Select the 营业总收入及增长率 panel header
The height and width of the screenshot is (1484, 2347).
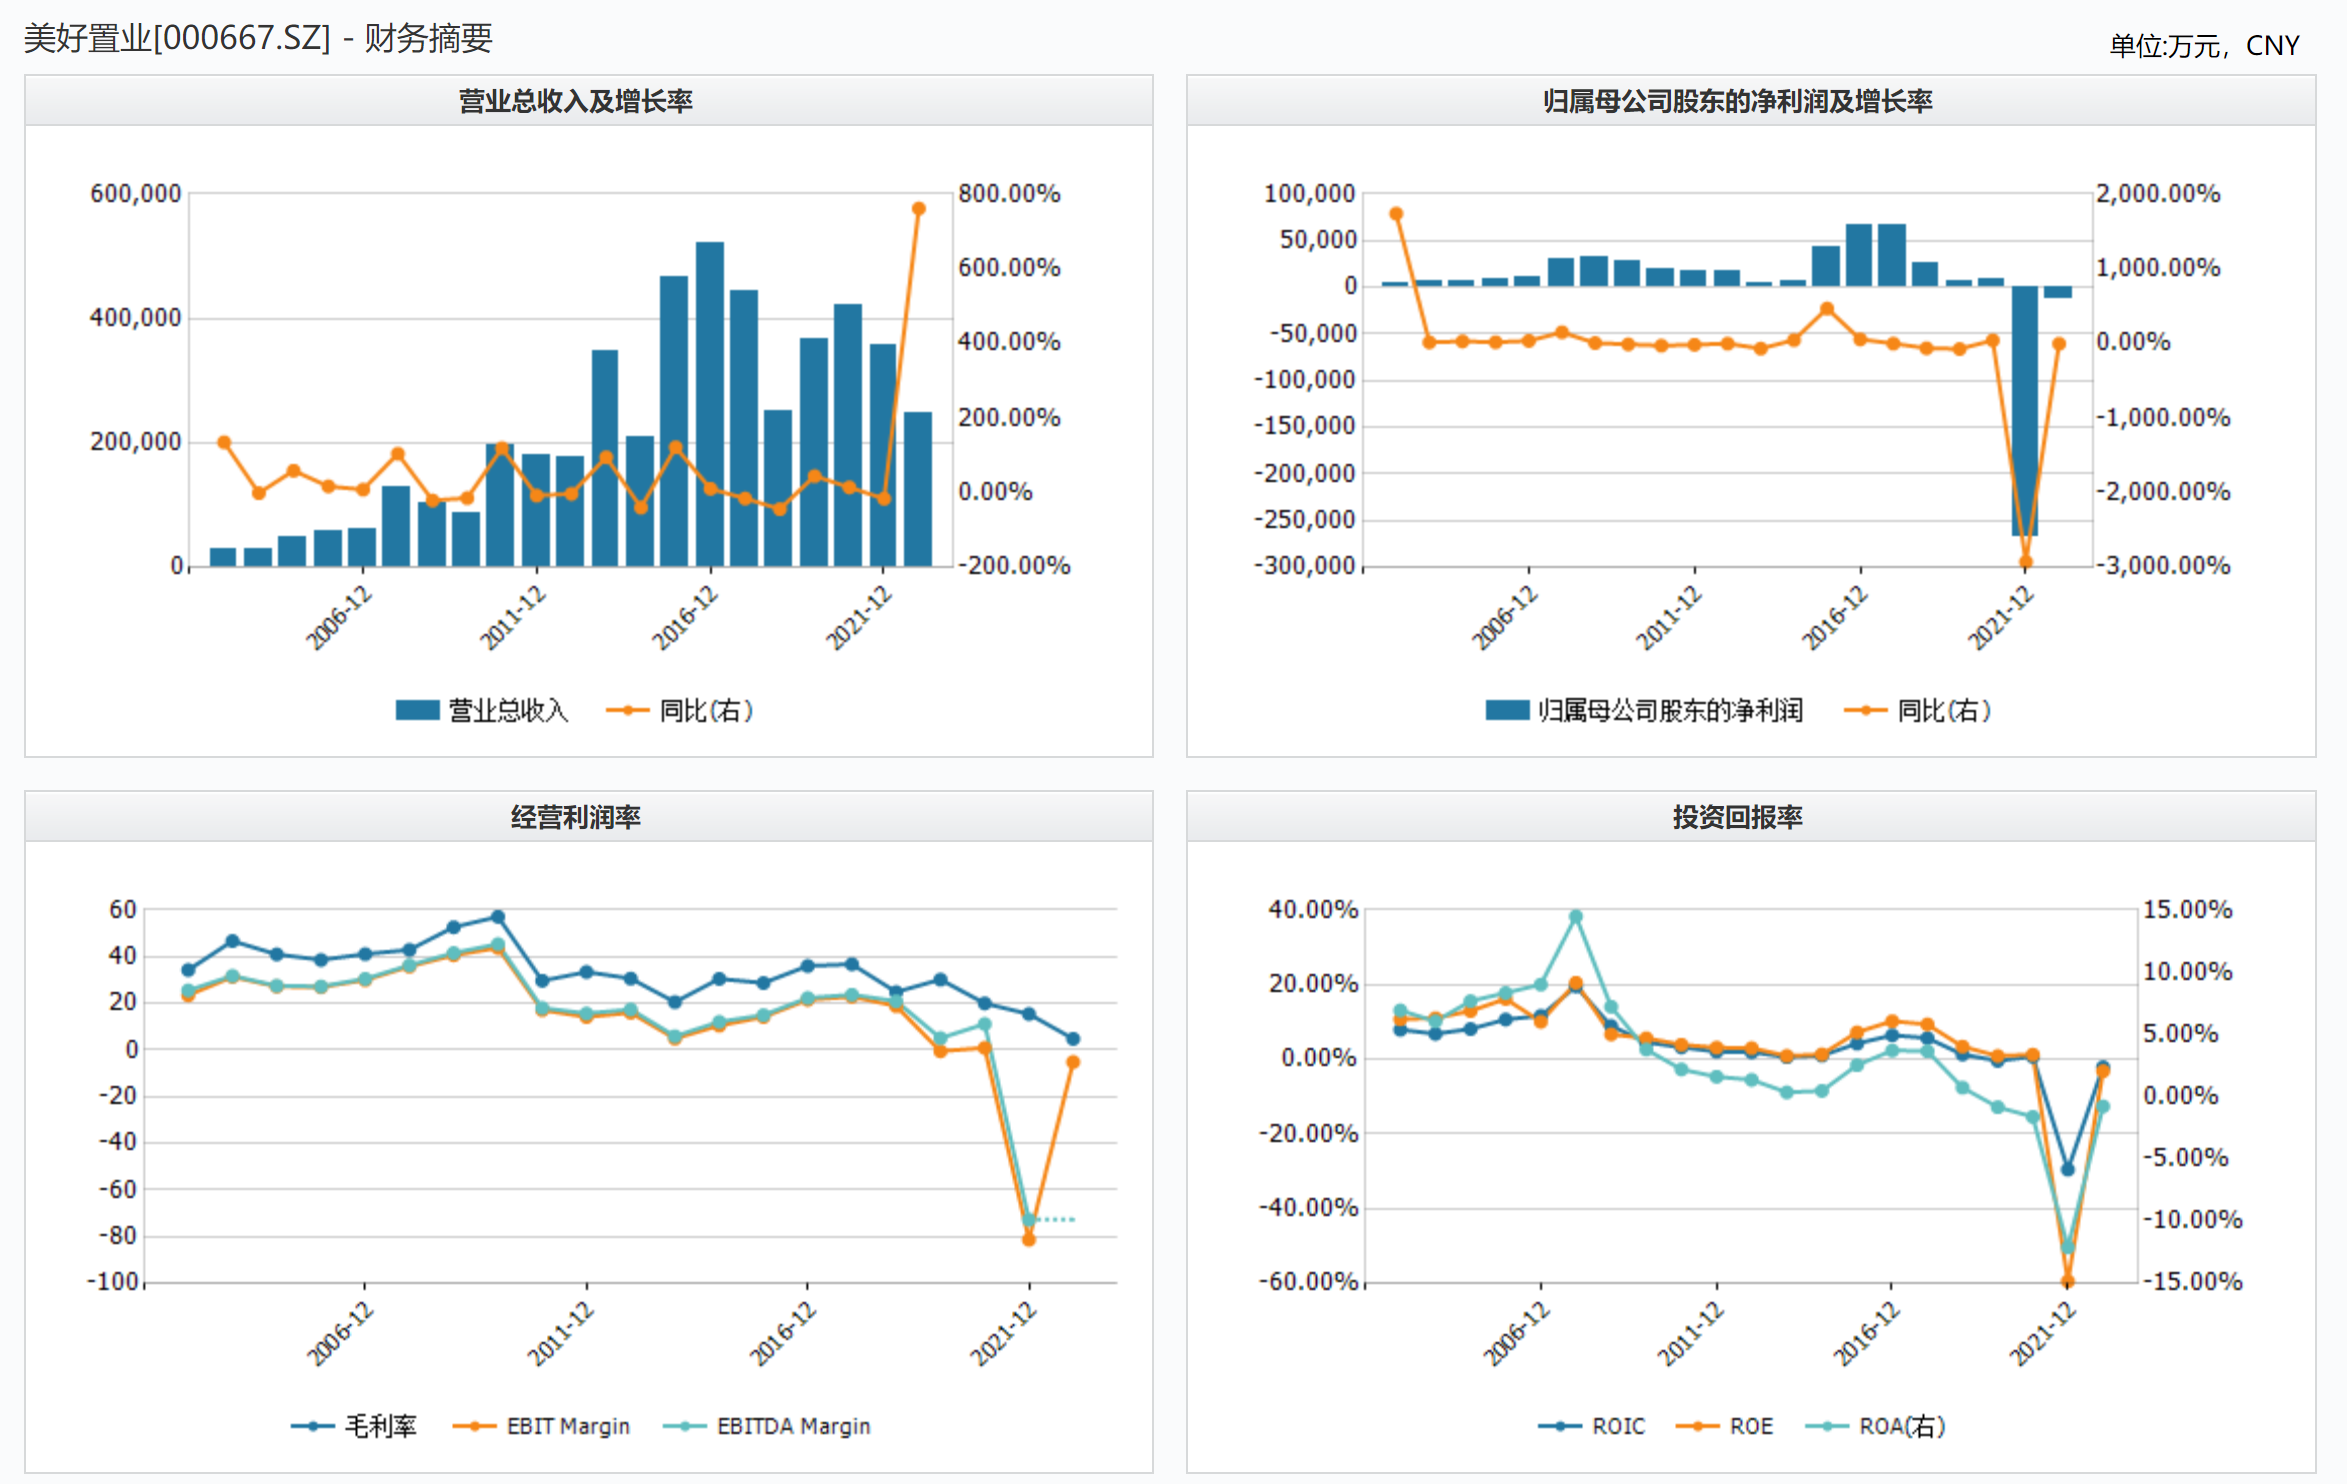click(x=576, y=101)
